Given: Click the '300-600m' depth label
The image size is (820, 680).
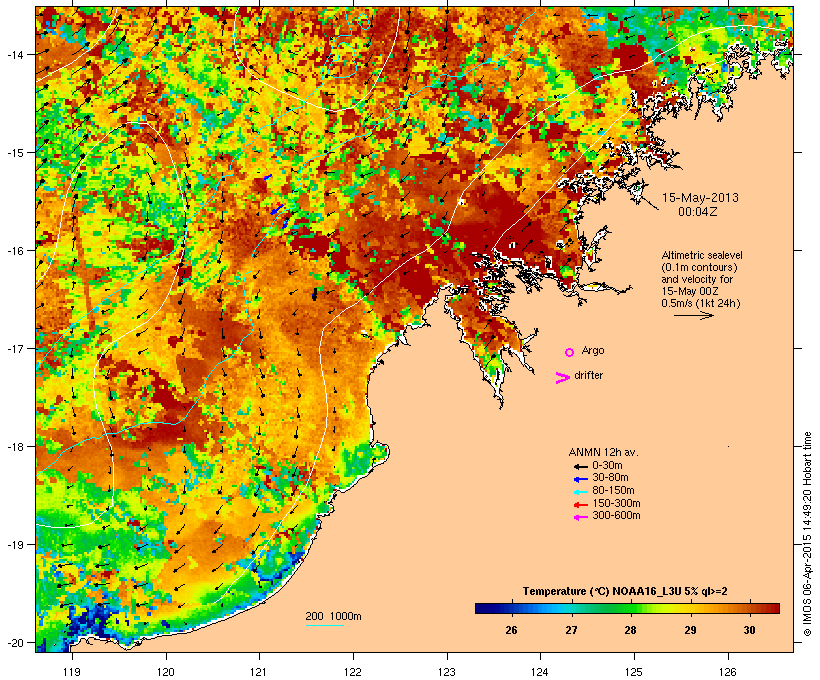Looking at the screenshot, I should click(616, 516).
